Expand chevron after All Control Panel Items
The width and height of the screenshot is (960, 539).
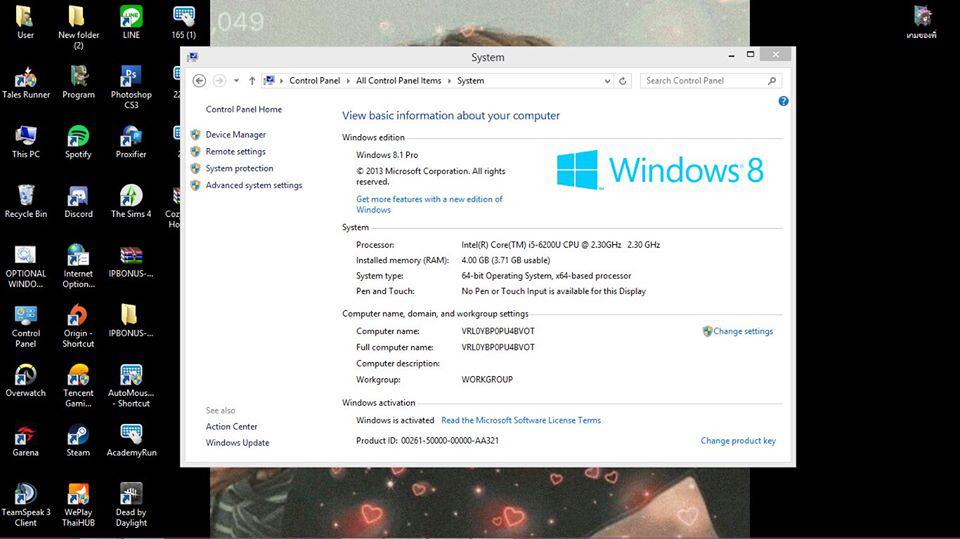point(449,81)
